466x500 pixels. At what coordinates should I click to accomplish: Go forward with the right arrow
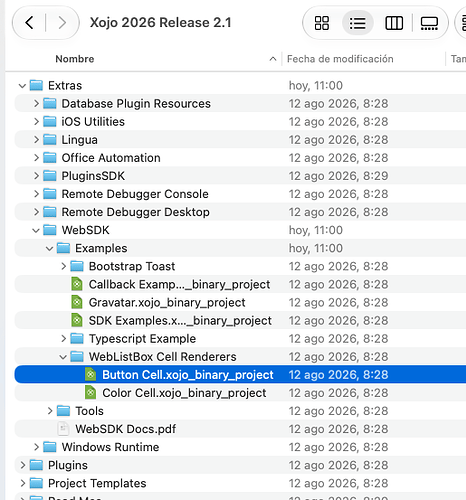pyautogui.click(x=62, y=23)
